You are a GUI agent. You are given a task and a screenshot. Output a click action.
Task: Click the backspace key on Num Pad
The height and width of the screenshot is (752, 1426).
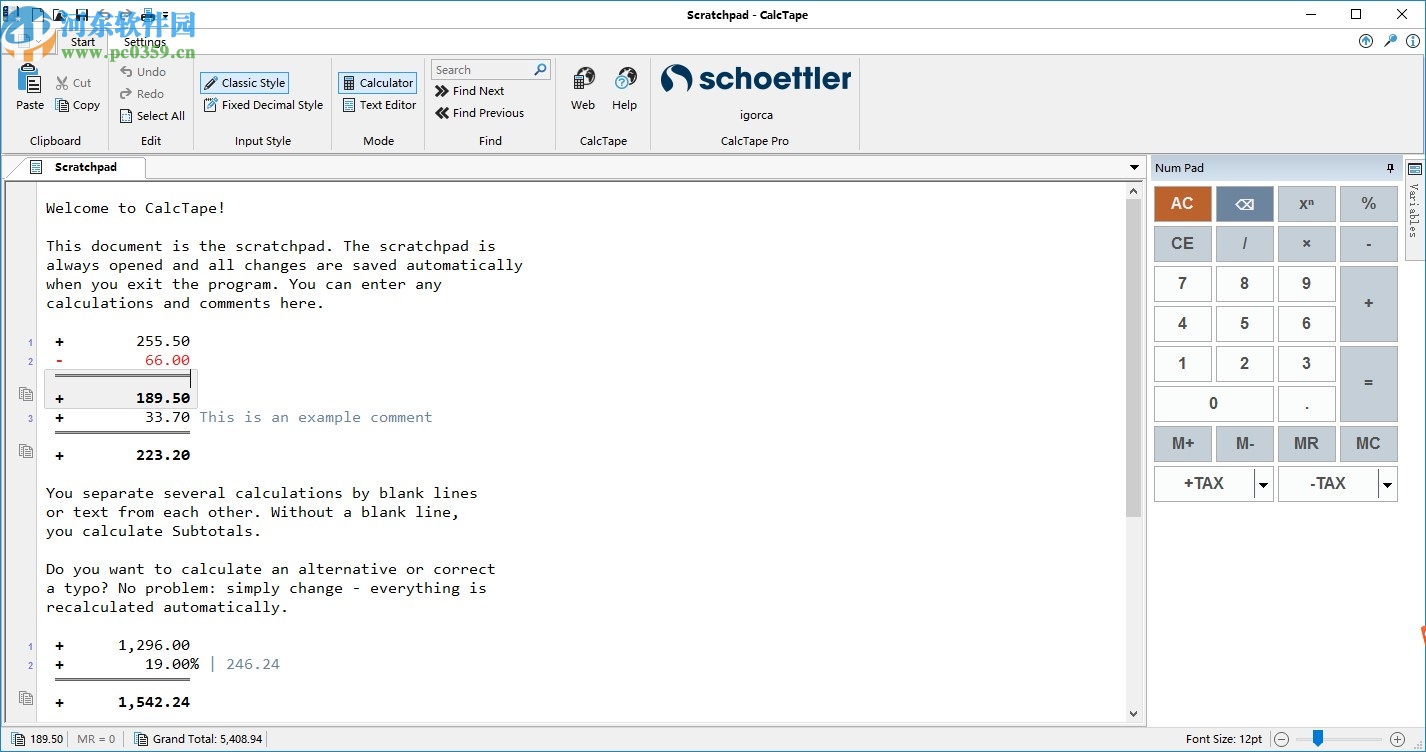pos(1244,204)
